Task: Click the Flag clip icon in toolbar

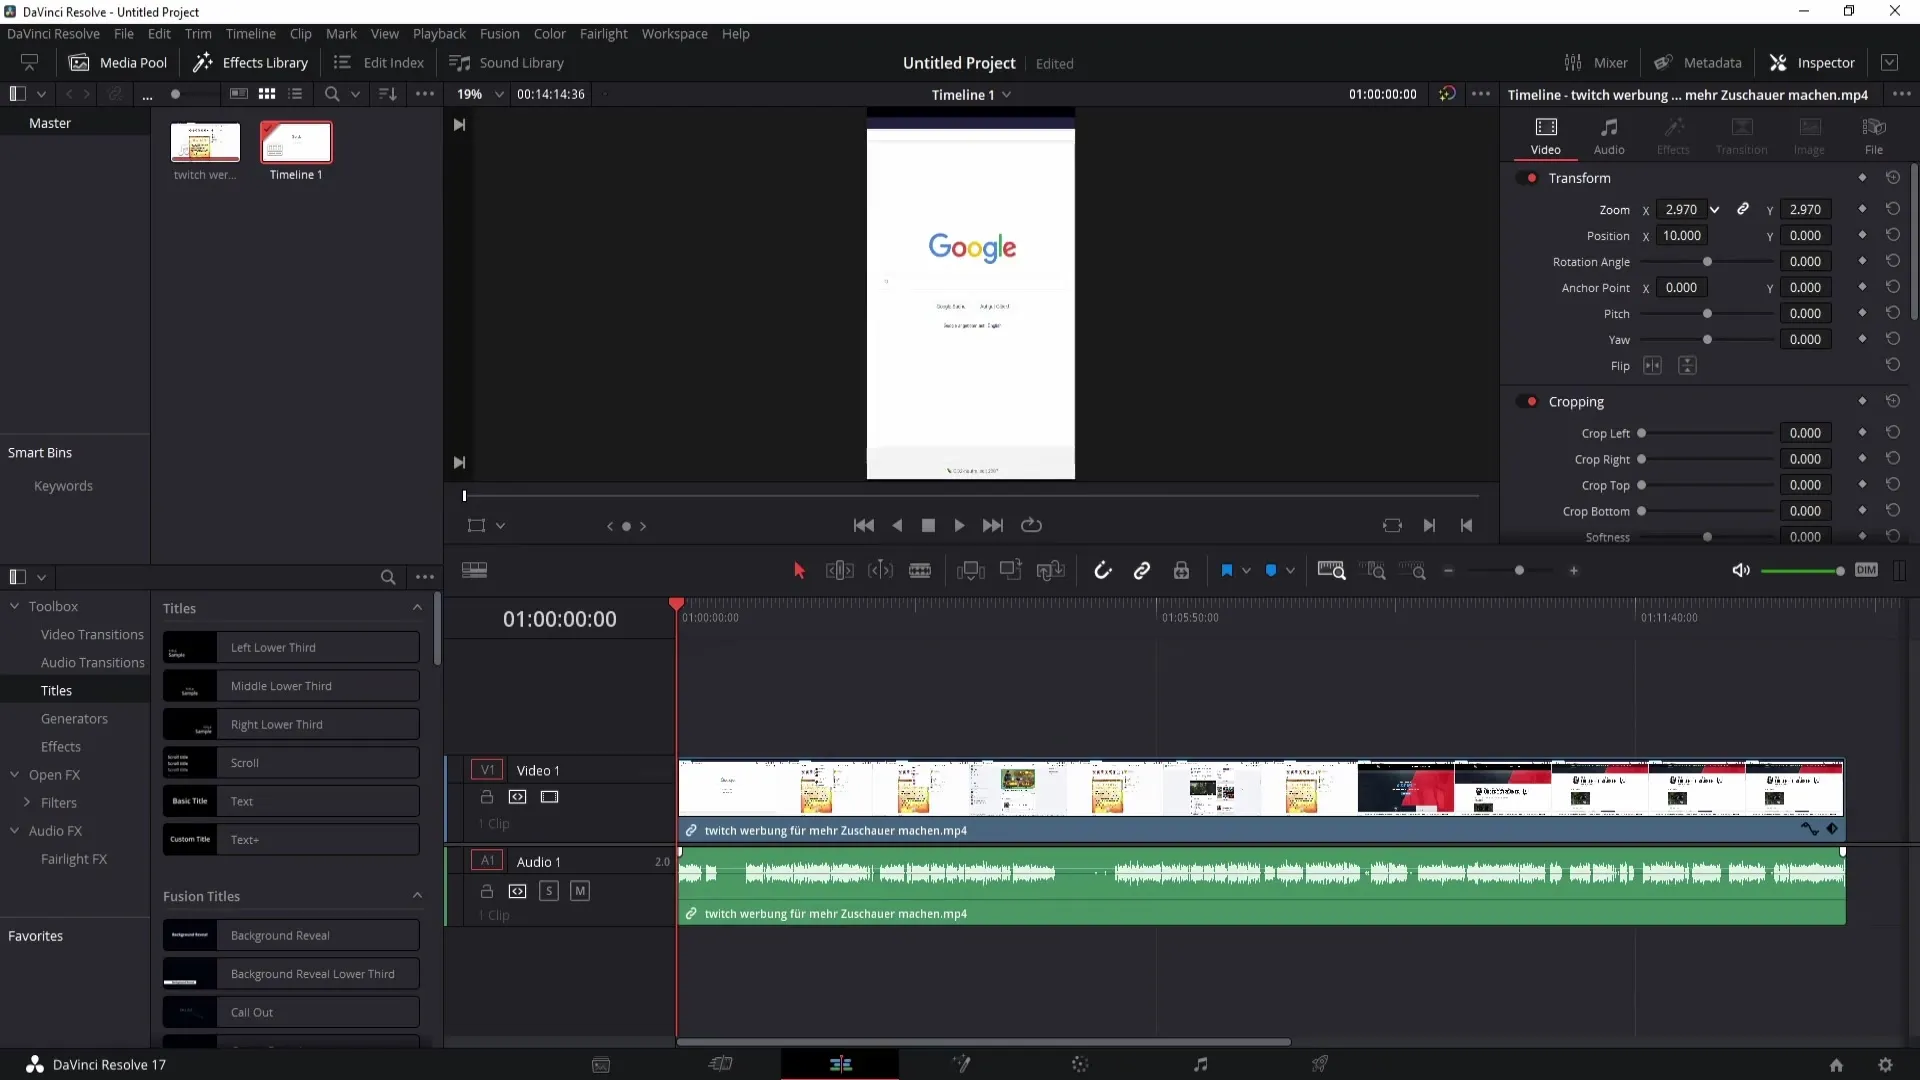Action: 1224,570
